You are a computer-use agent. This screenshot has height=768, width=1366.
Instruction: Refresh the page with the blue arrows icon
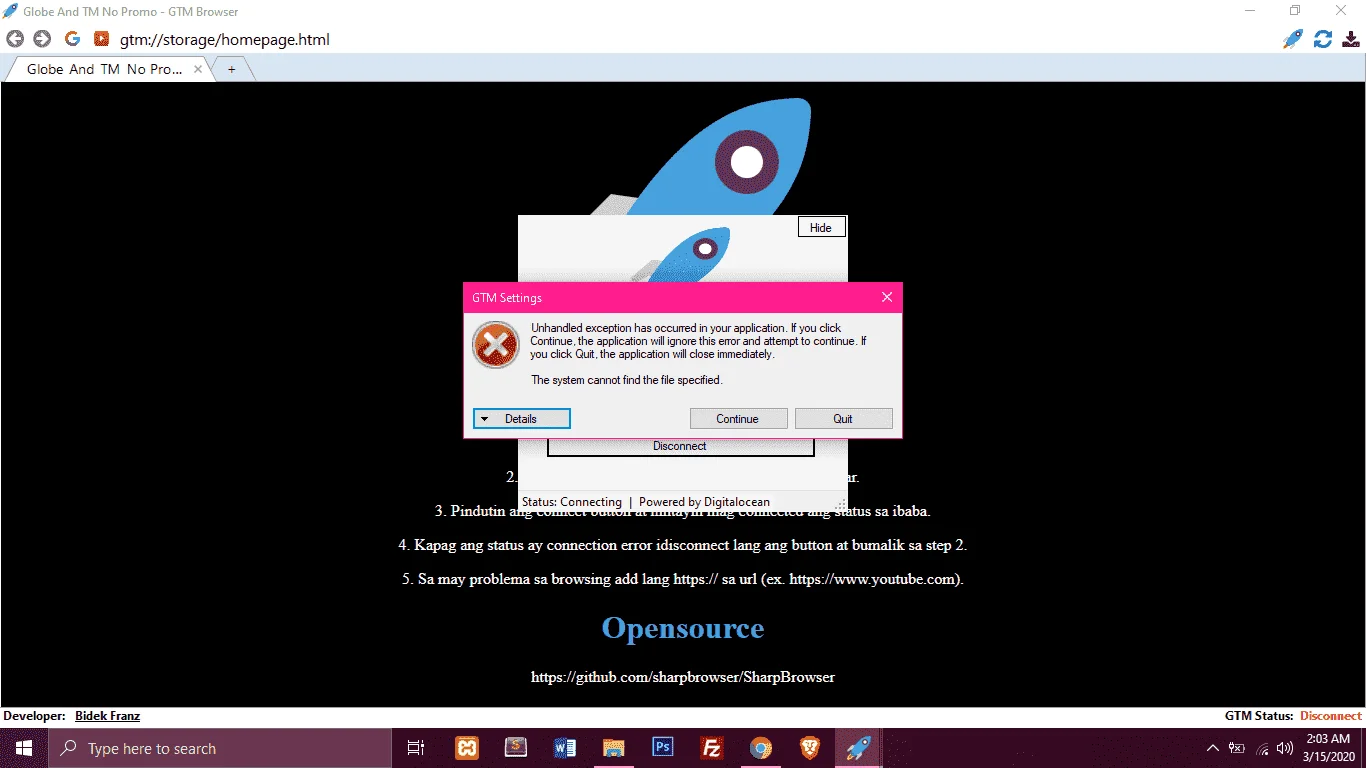(x=1323, y=39)
